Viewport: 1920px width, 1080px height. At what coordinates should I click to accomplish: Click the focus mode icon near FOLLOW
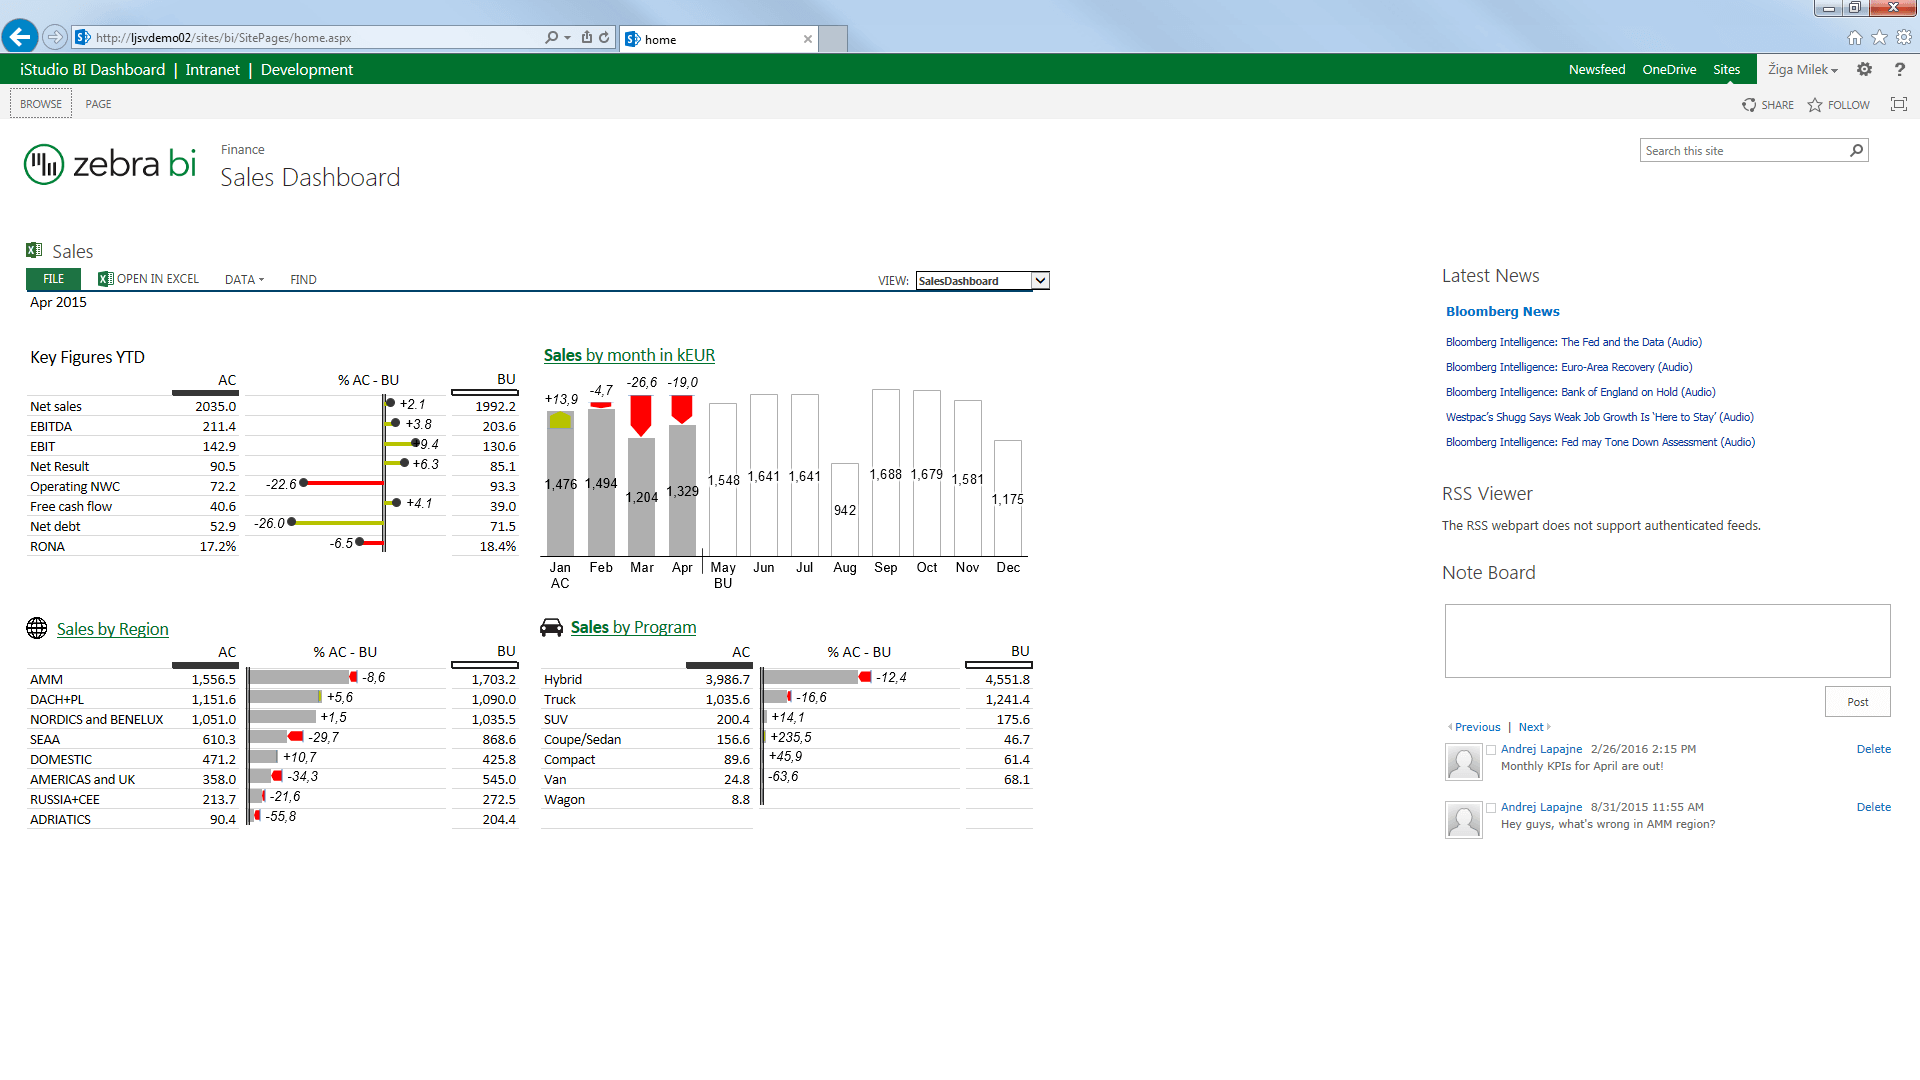(1898, 103)
